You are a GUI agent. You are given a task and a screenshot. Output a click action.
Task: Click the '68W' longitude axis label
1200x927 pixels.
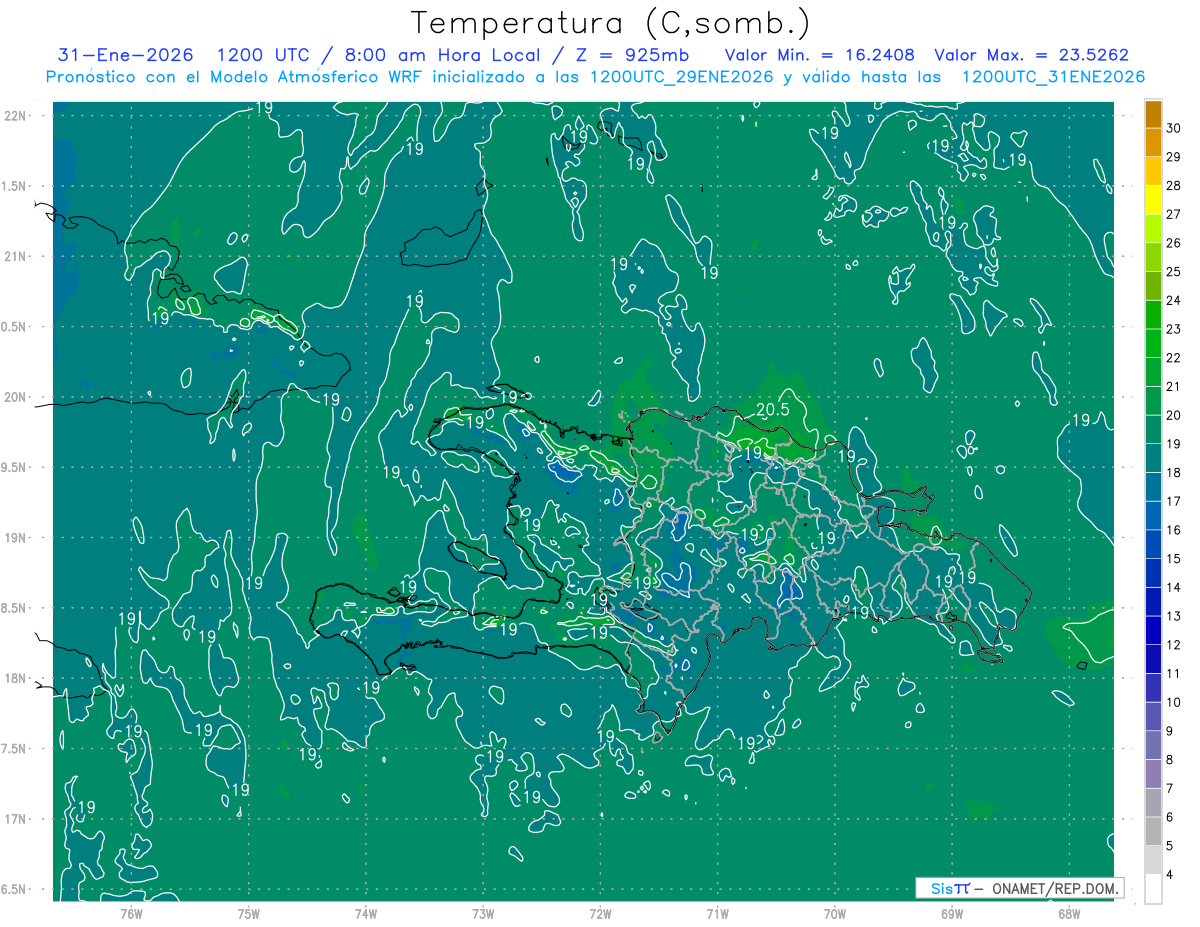(x=1069, y=913)
